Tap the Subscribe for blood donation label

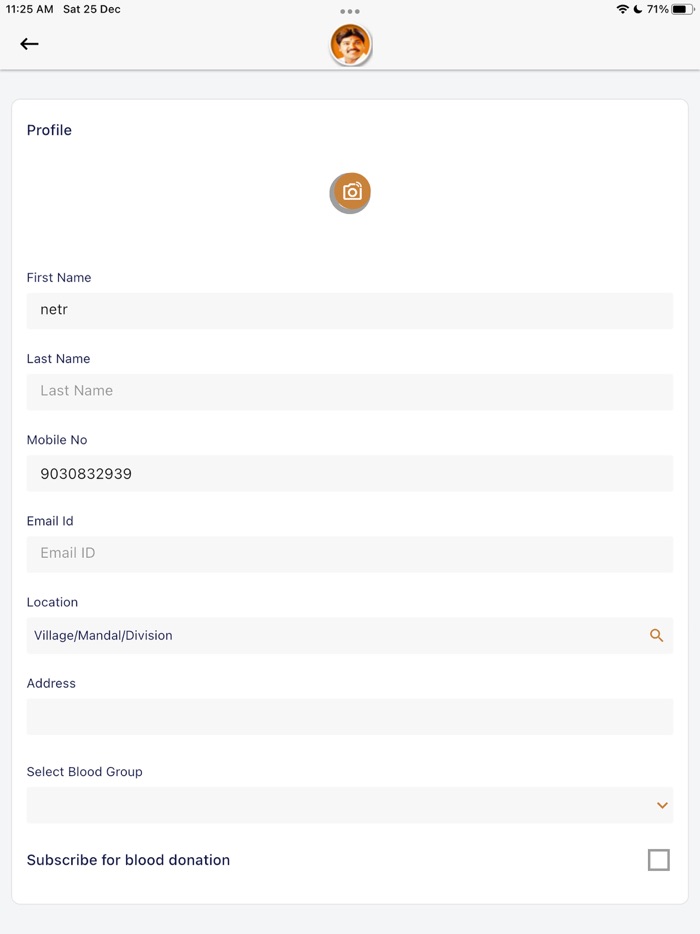[x=128, y=860]
